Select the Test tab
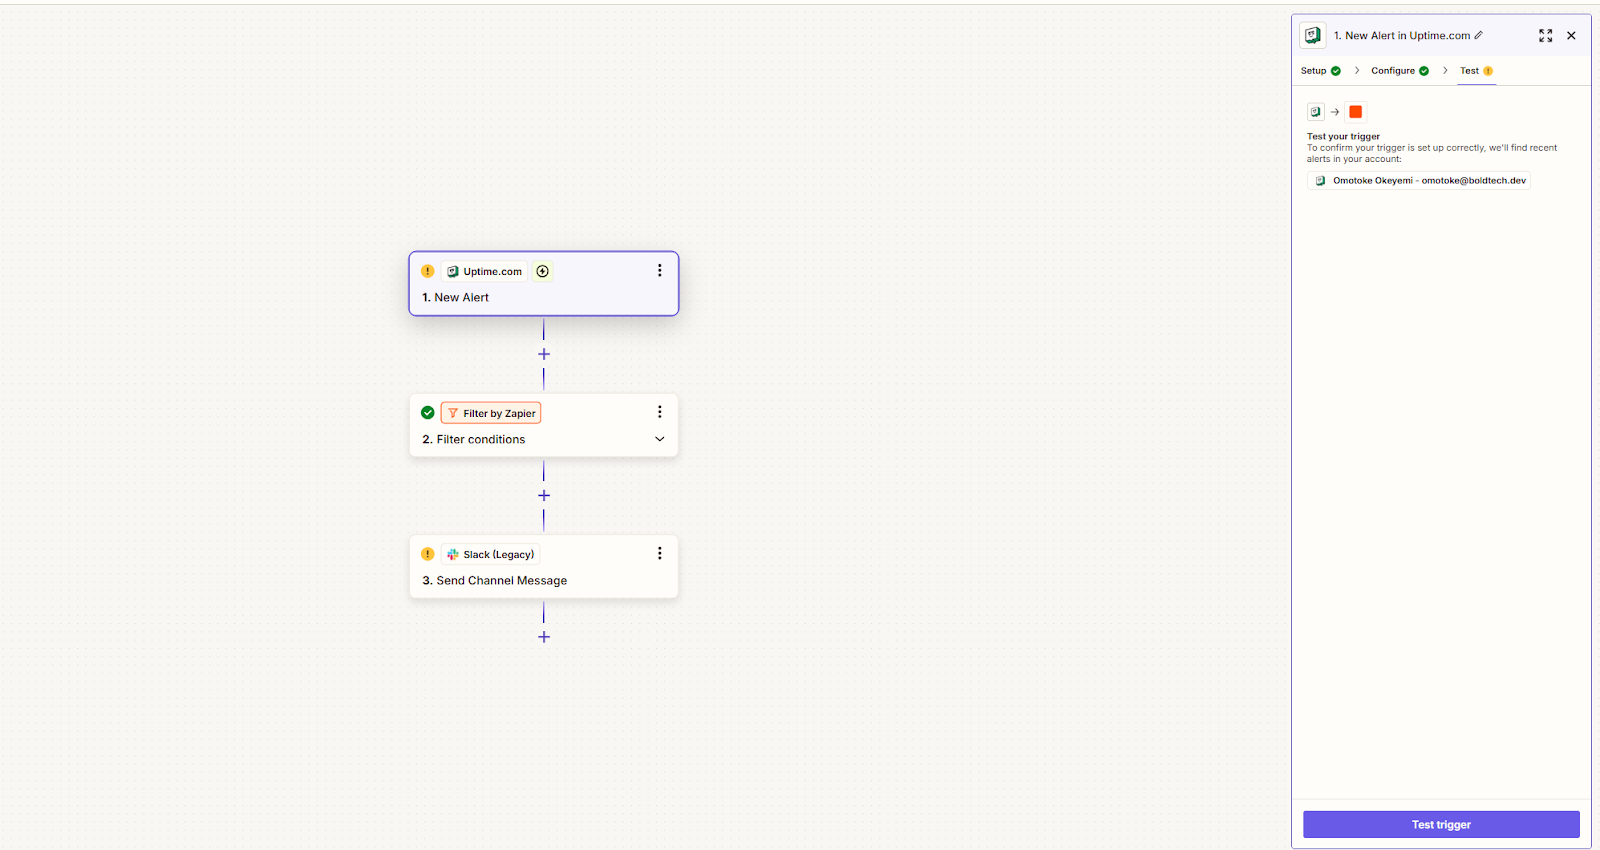 (1469, 71)
